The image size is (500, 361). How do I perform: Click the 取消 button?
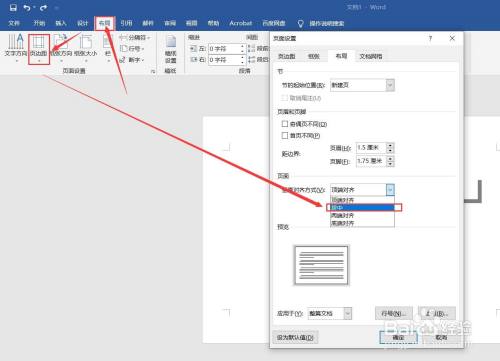pos(441,337)
